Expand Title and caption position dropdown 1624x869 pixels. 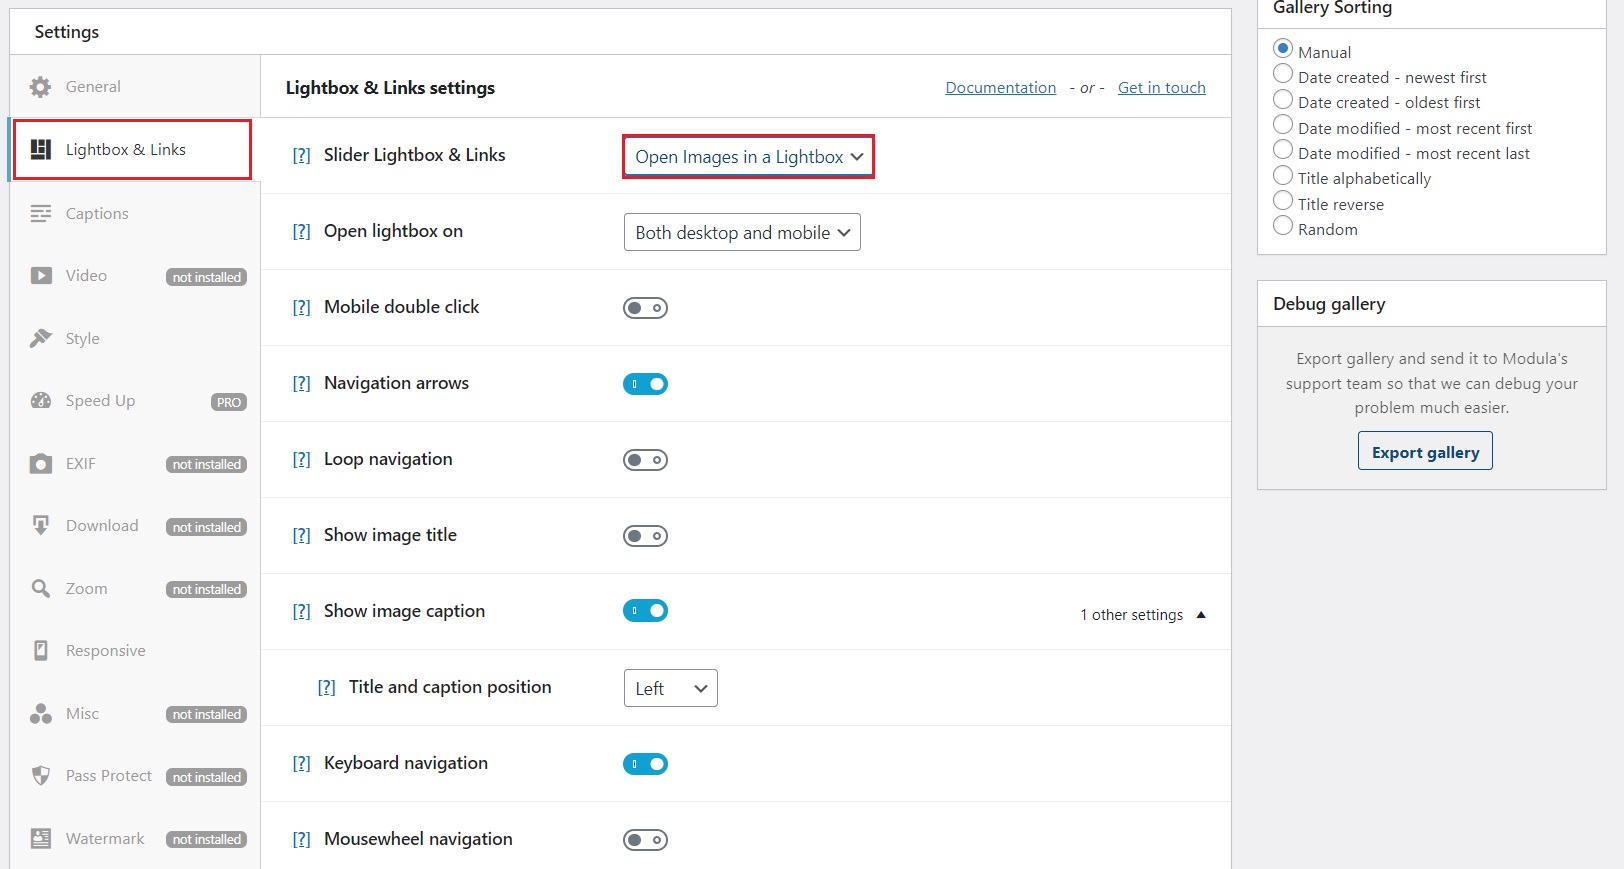pos(670,688)
